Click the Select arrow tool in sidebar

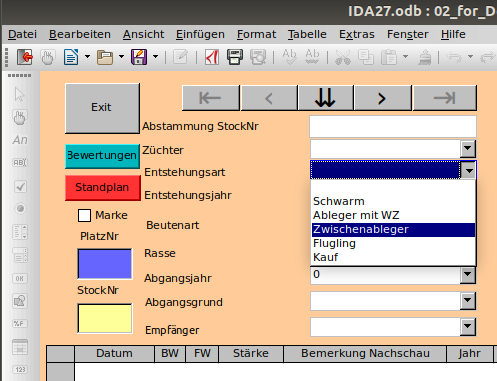tap(20, 95)
